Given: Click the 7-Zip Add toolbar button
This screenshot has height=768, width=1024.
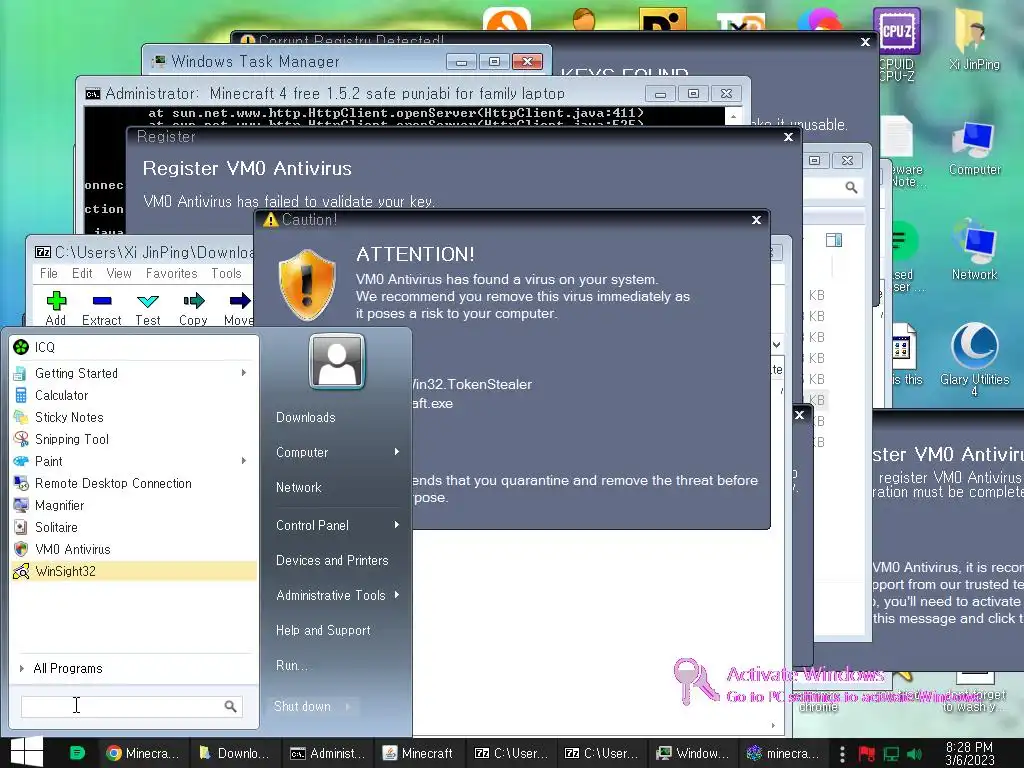Looking at the screenshot, I should (56, 308).
